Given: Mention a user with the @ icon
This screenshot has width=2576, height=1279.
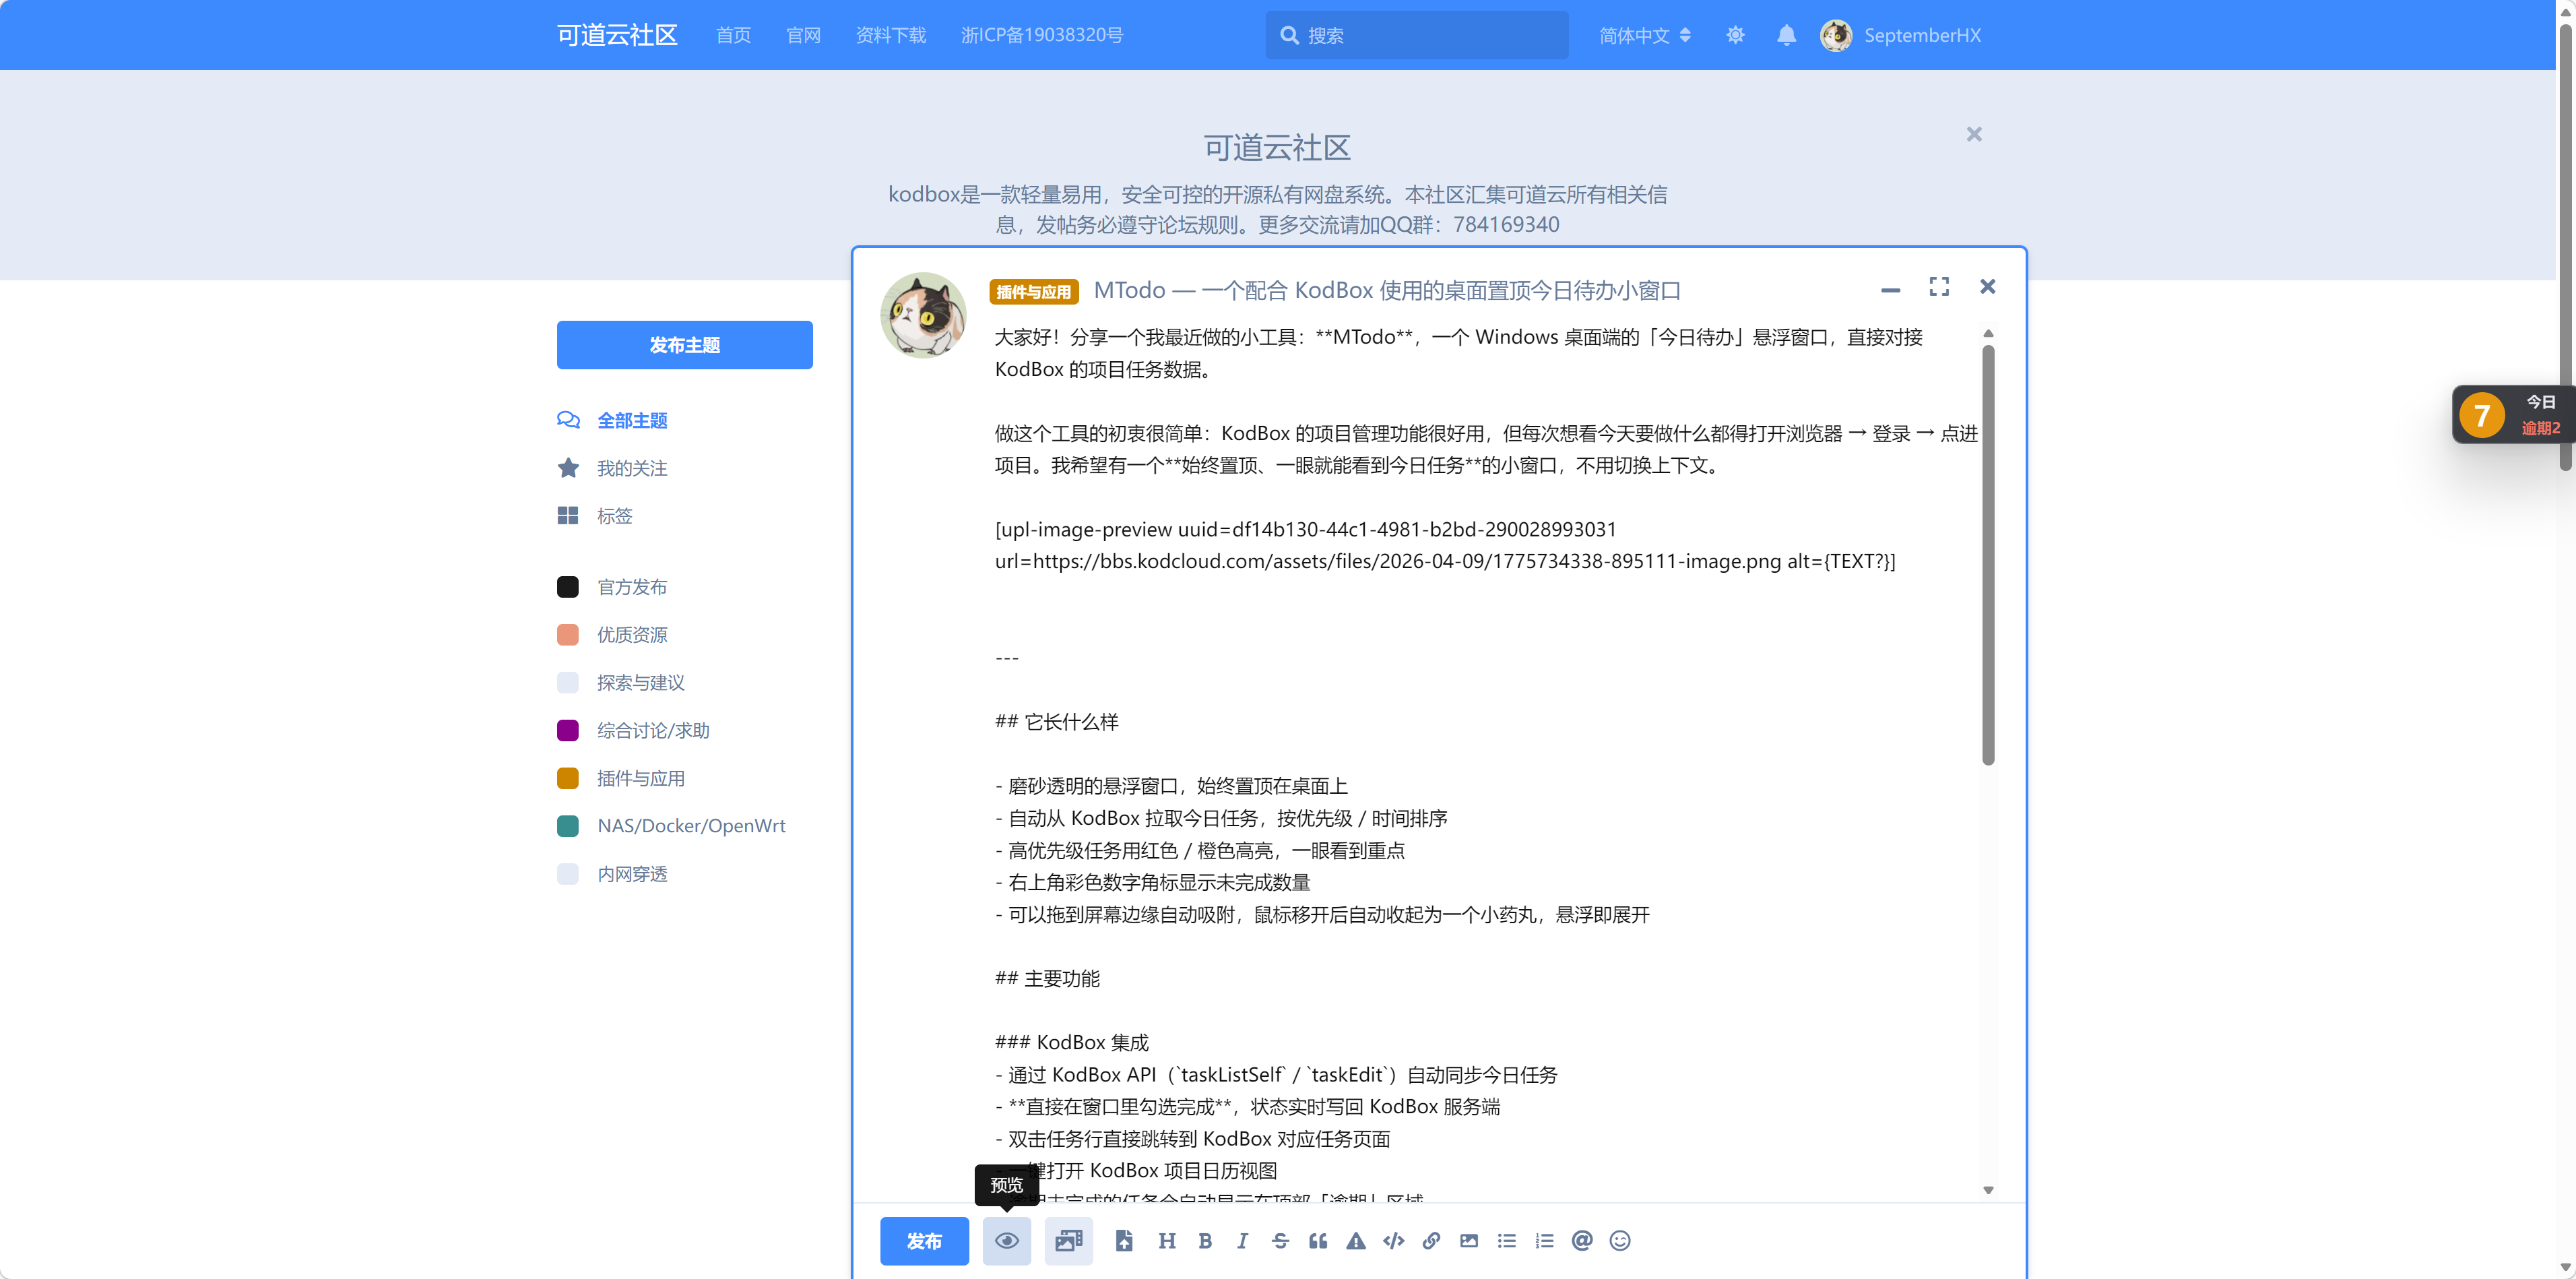Looking at the screenshot, I should tap(1582, 1241).
